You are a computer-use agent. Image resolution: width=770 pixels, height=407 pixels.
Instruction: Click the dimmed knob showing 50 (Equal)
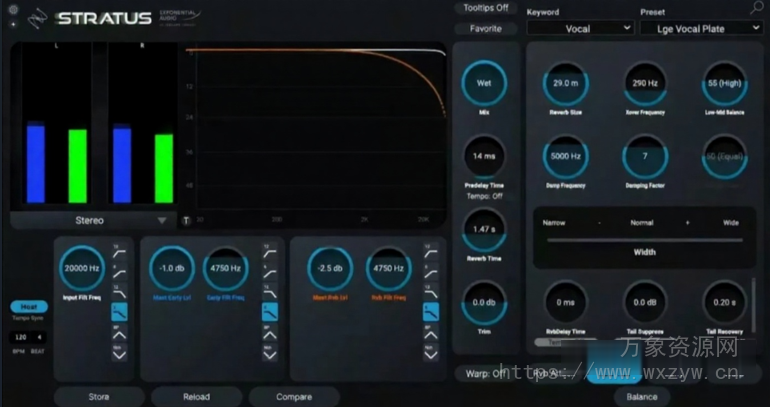tap(724, 157)
